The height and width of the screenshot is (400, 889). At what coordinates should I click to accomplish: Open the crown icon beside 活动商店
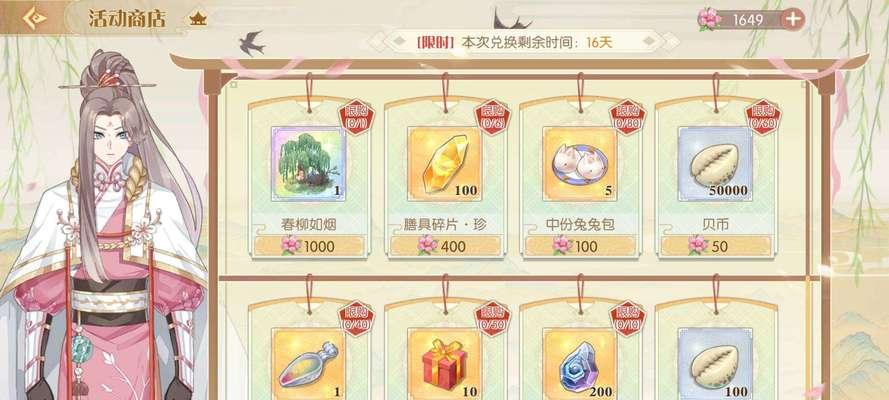pyautogui.click(x=198, y=19)
